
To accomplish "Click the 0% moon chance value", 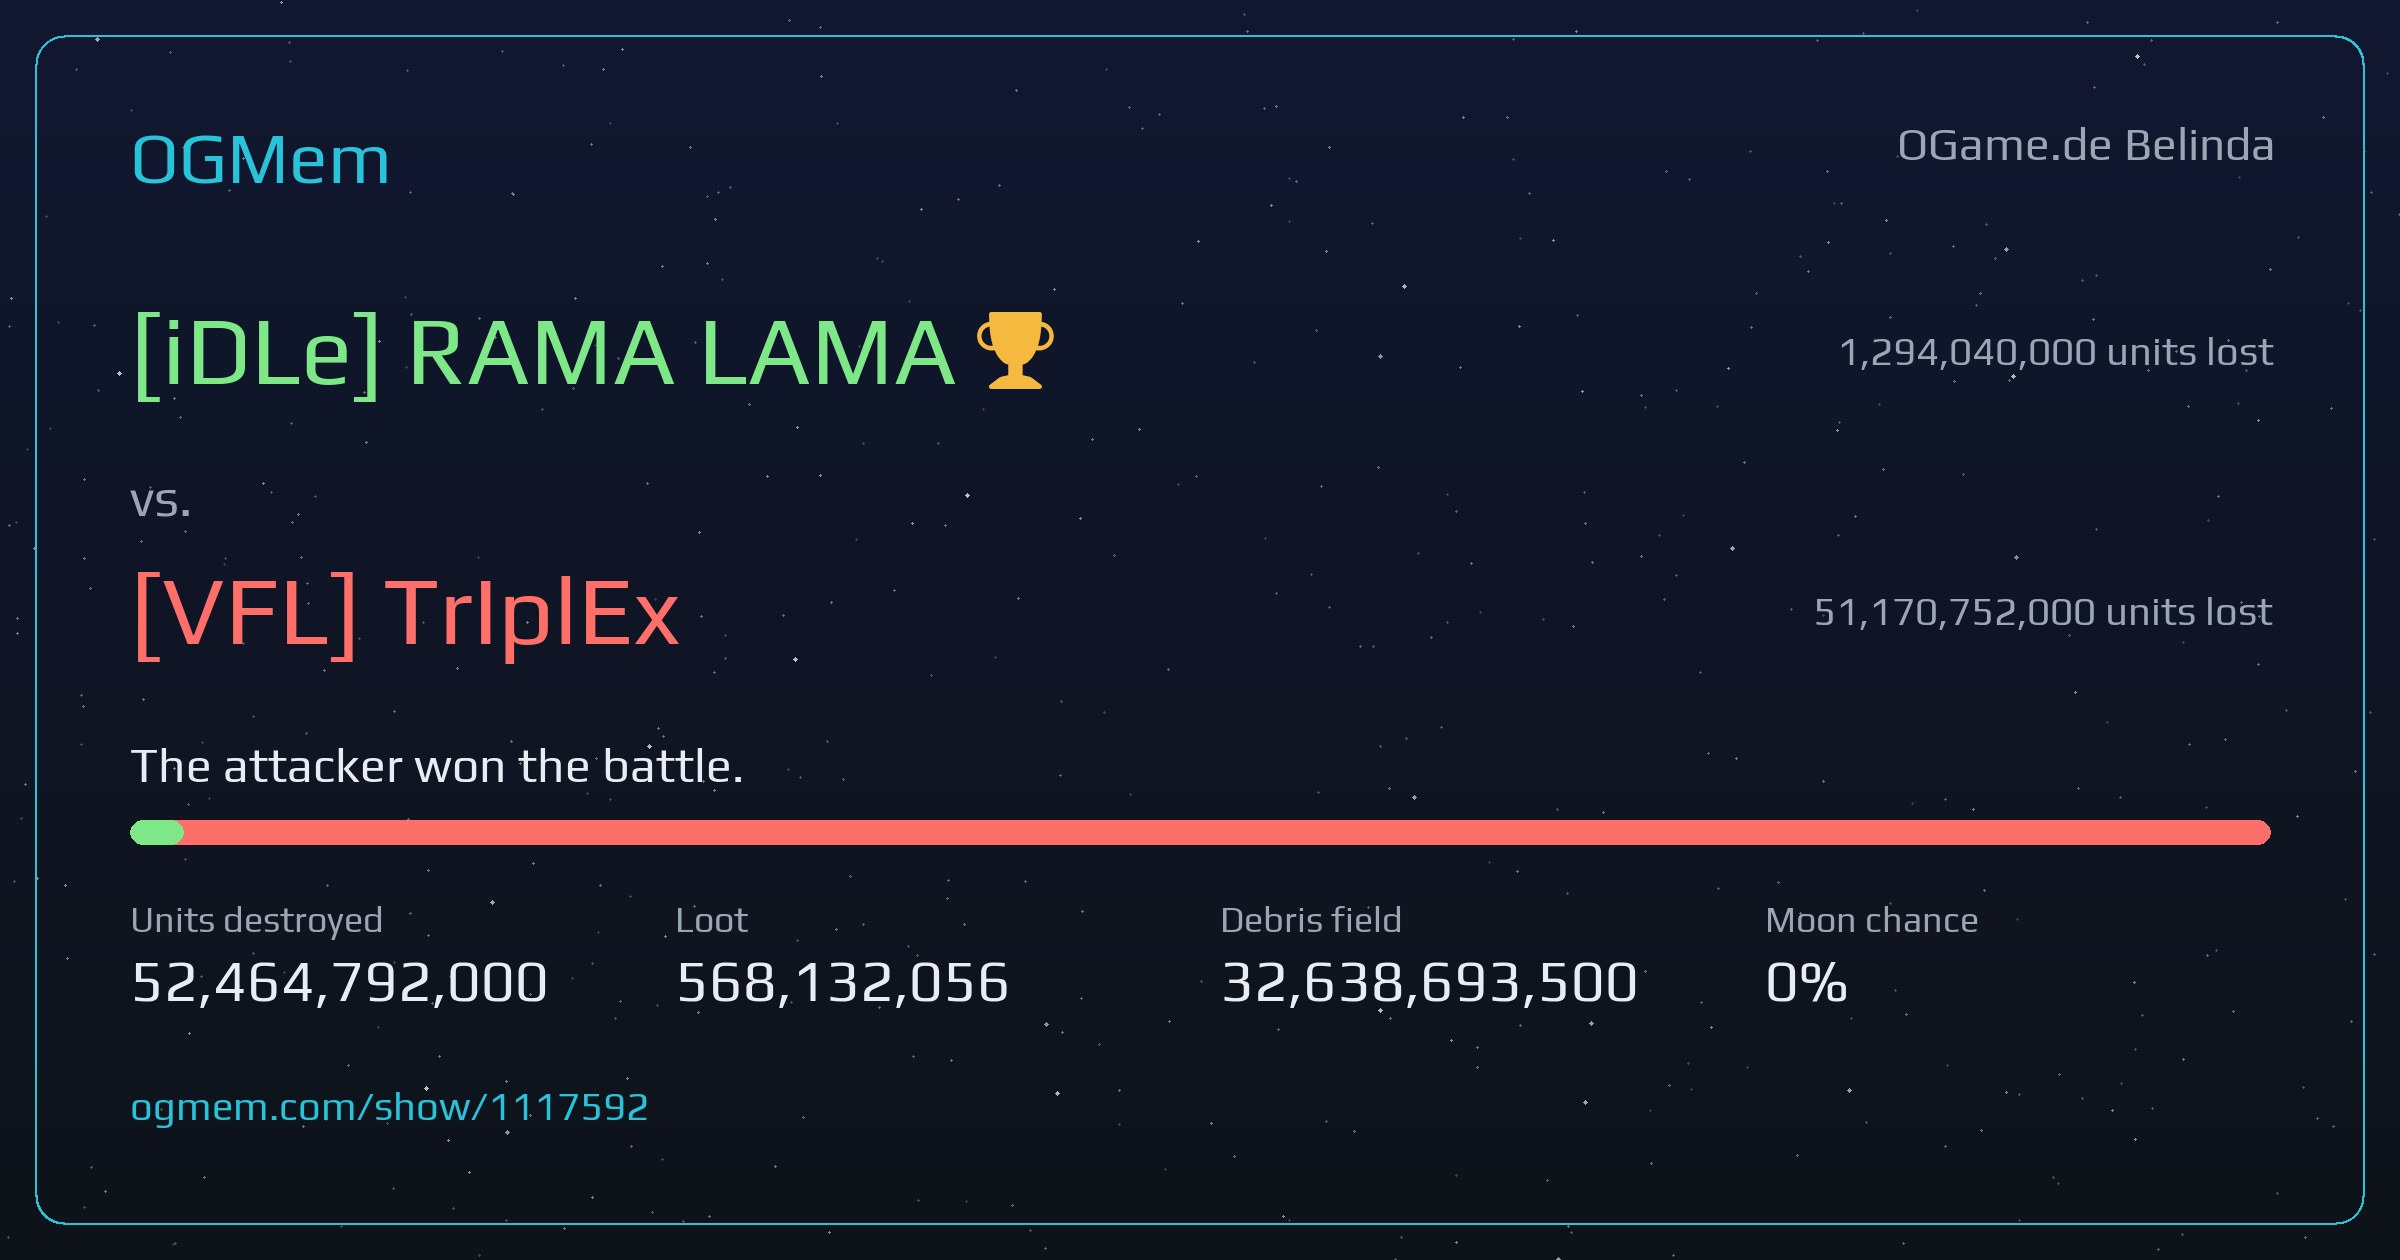I will pos(1806,982).
